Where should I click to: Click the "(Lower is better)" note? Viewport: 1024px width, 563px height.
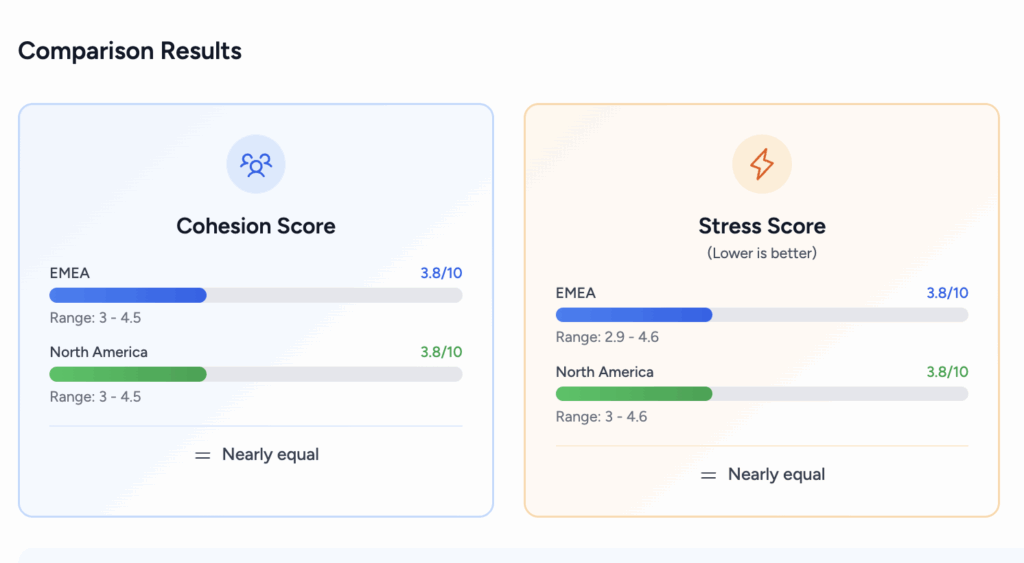(762, 253)
